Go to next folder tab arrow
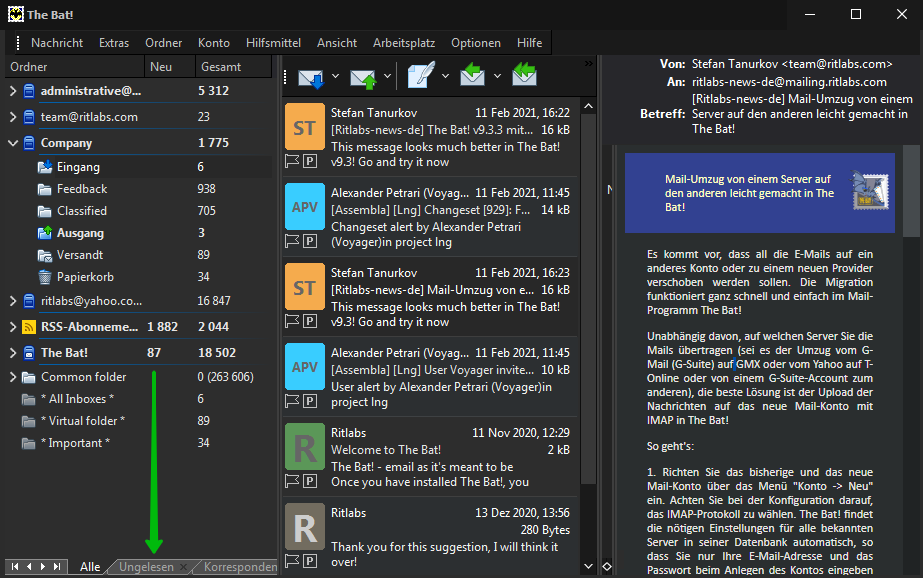This screenshot has height=578, width=923. pos(43,567)
